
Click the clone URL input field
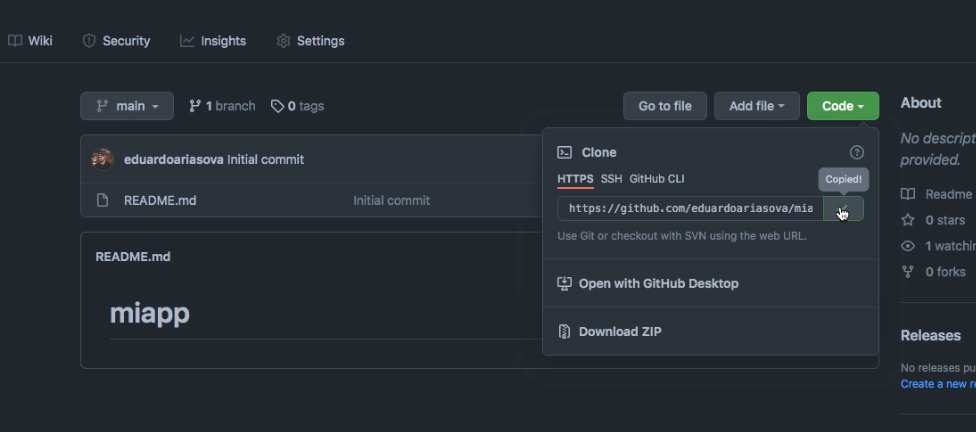pos(690,209)
